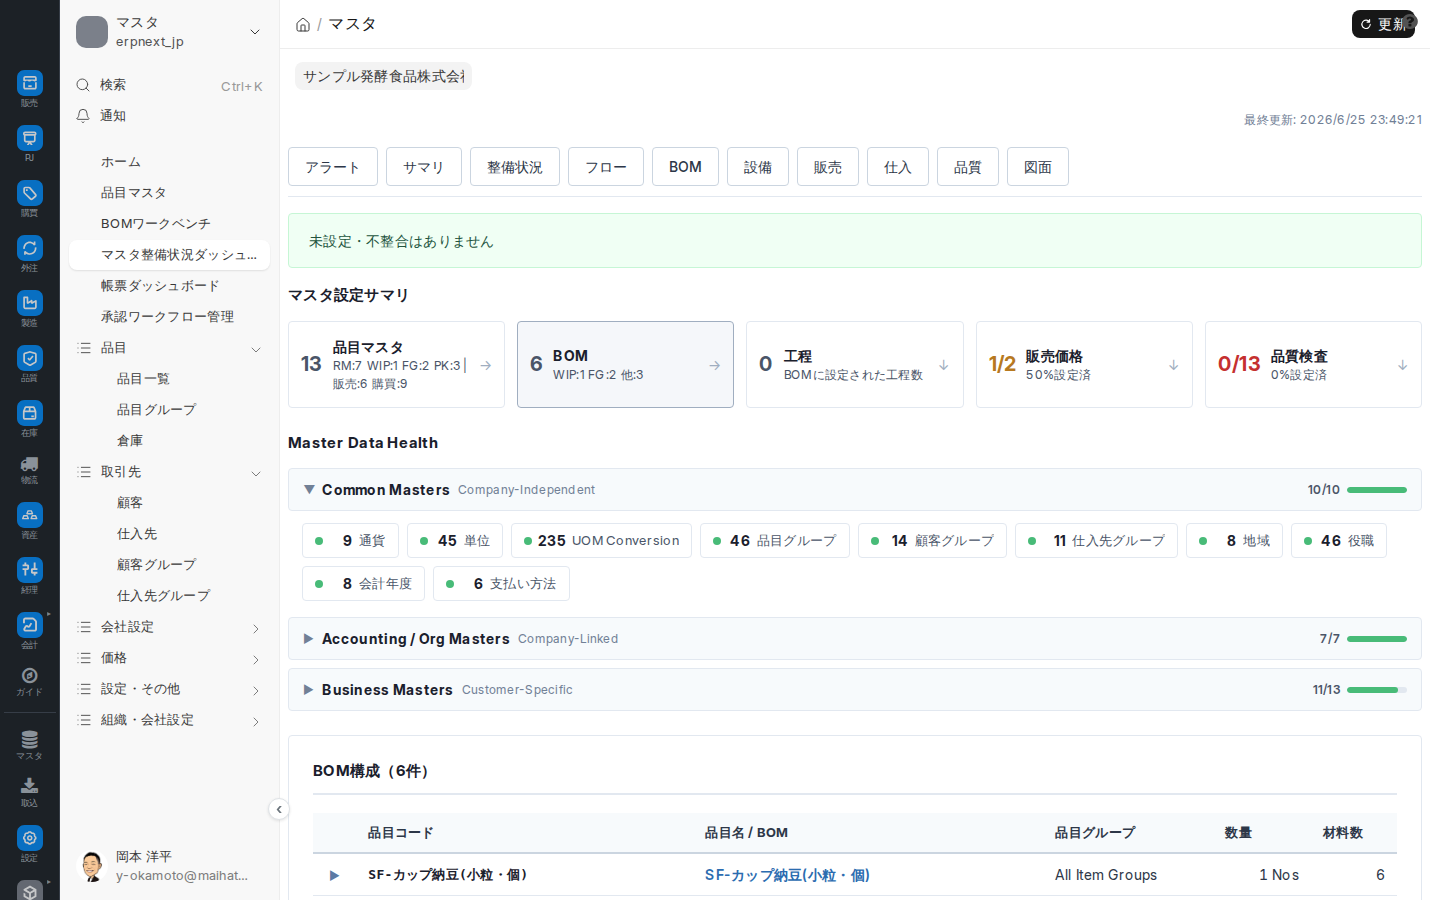Open the 物流 logistics truck icon

(30, 464)
